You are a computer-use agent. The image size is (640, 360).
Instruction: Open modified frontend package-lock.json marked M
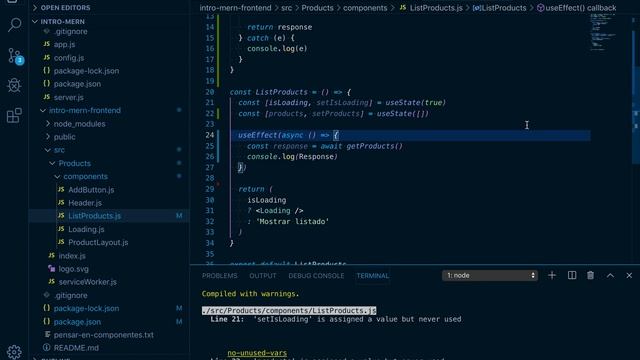point(86,308)
